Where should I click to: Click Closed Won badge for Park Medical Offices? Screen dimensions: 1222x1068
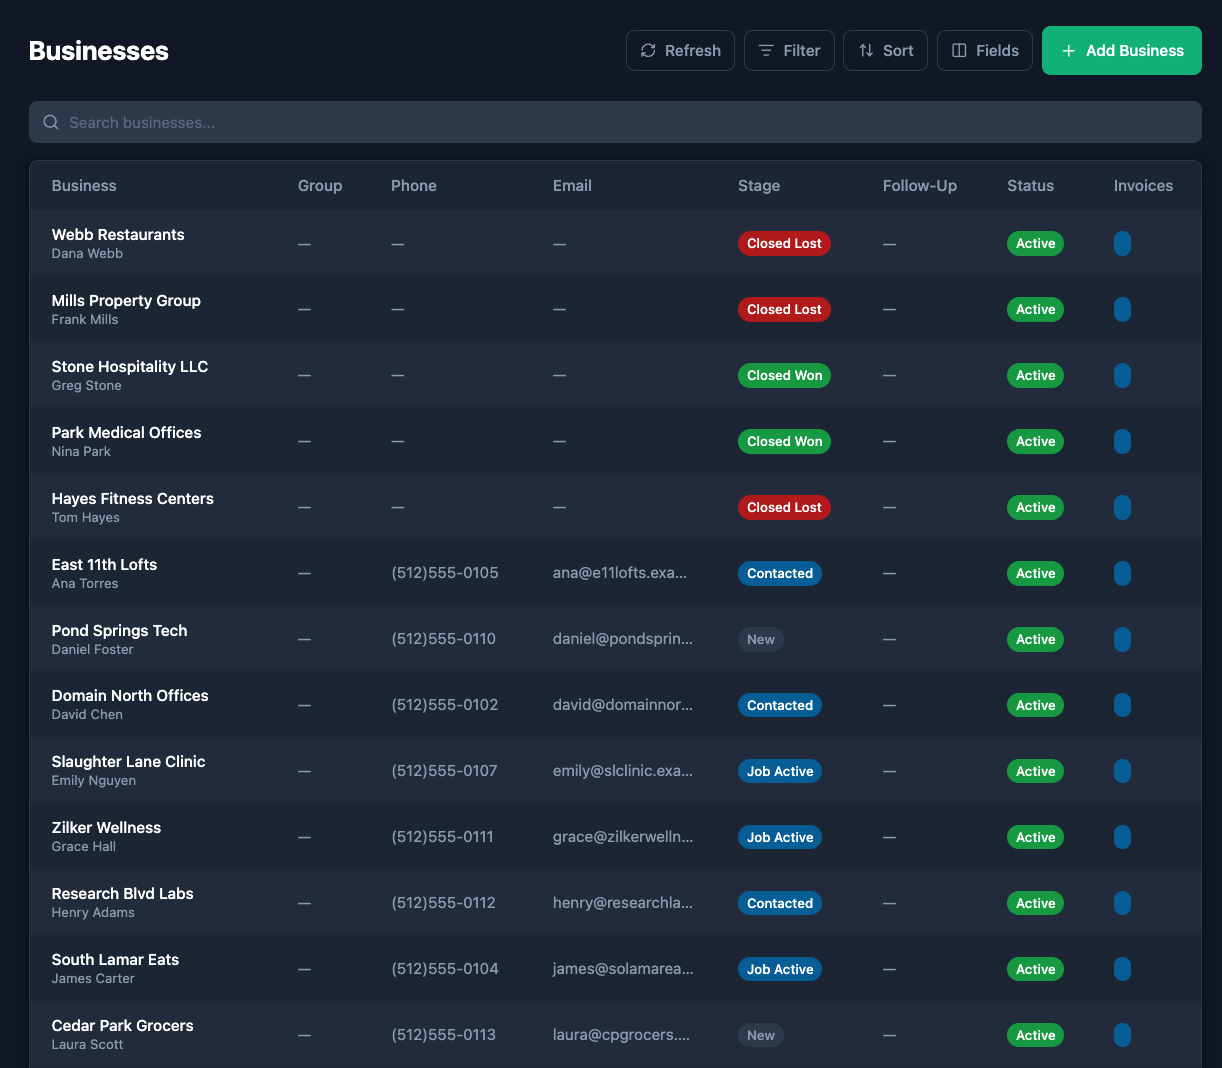[x=784, y=441]
